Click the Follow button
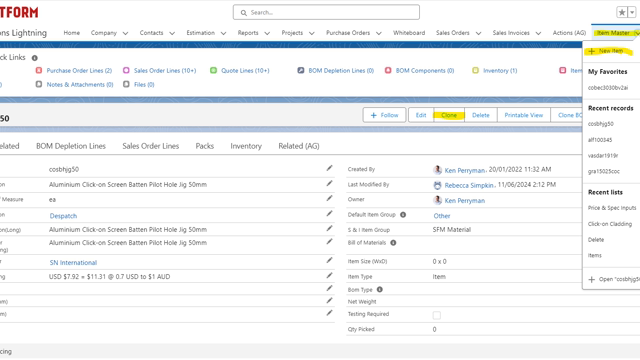 (384, 115)
